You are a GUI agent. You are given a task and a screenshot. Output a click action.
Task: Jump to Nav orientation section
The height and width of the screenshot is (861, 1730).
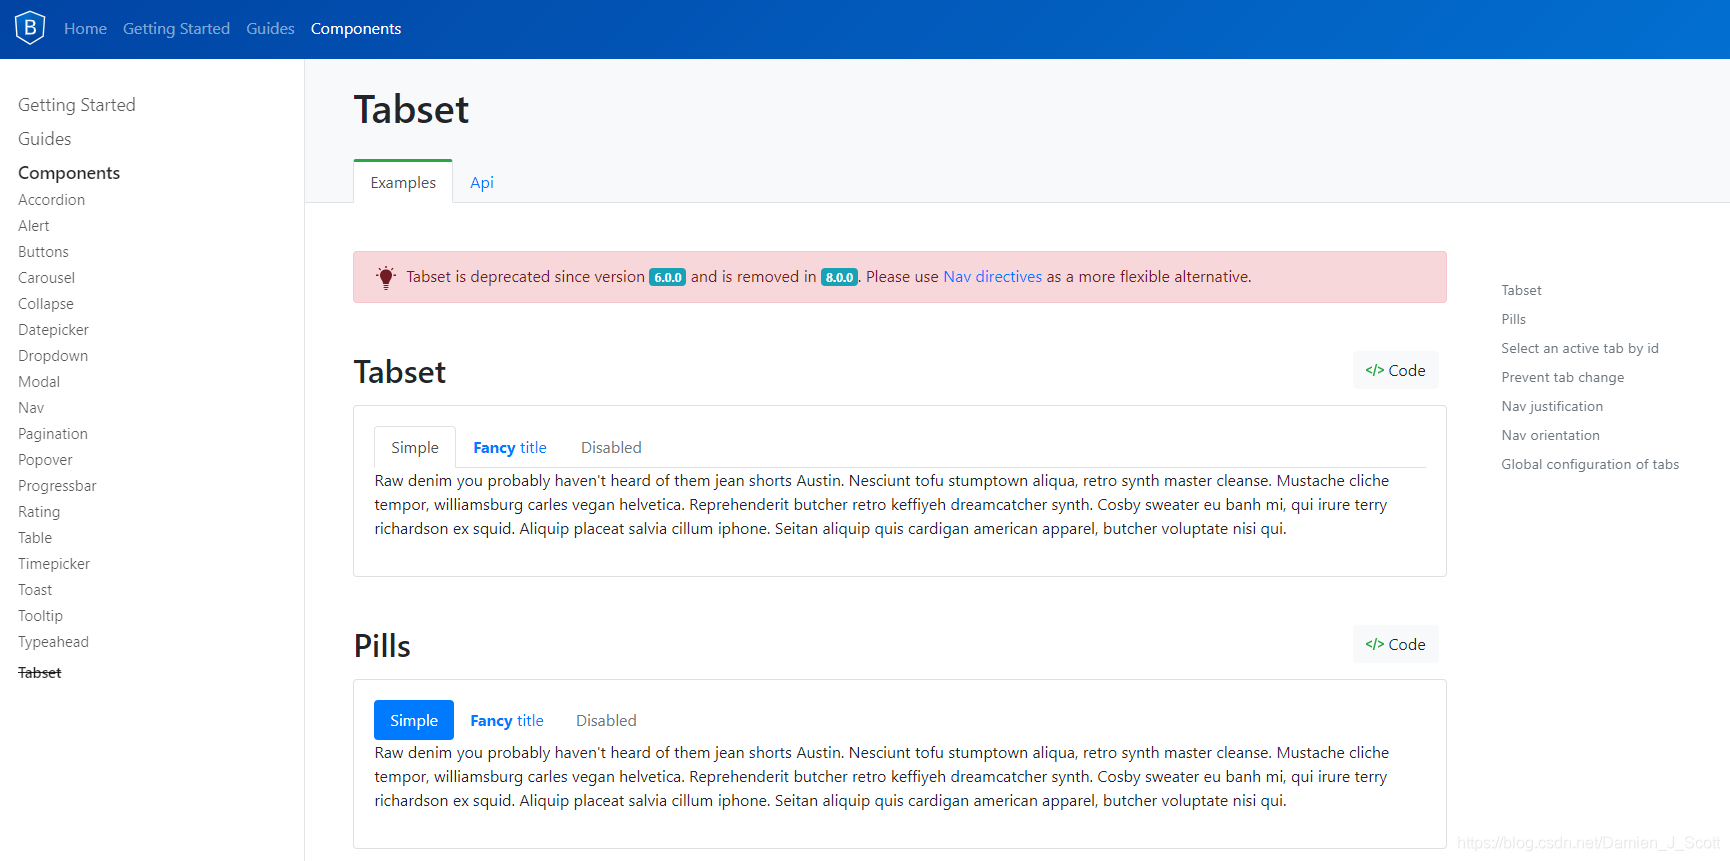[x=1550, y=435]
